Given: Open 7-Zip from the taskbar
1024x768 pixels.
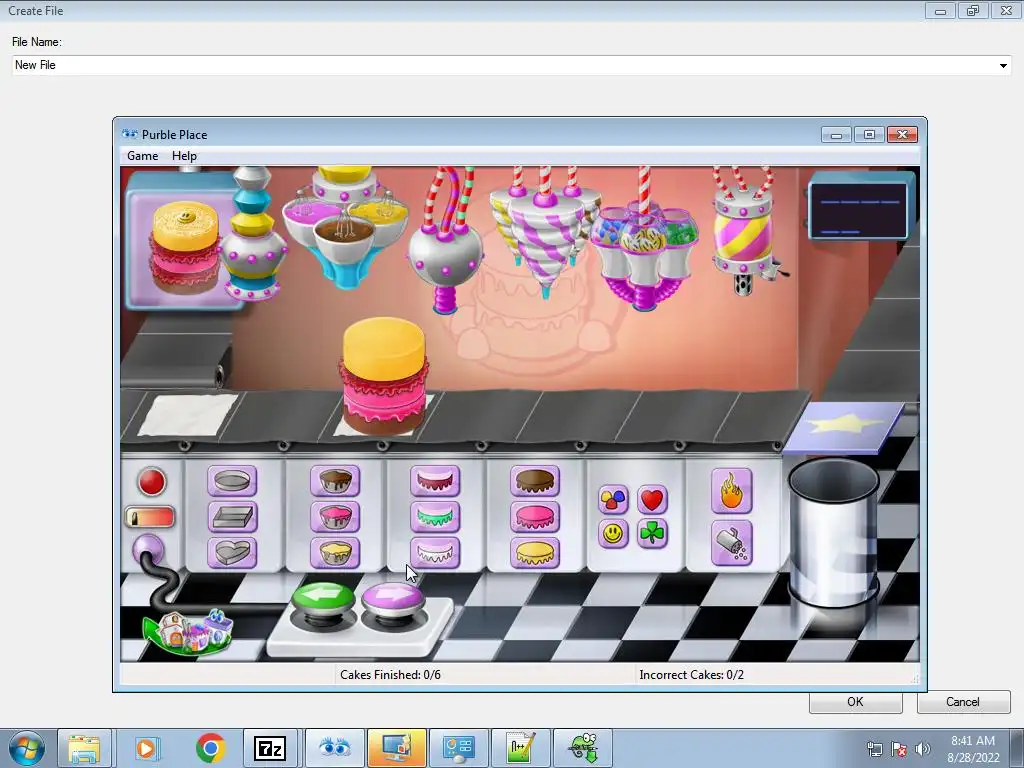Looking at the screenshot, I should pos(270,748).
